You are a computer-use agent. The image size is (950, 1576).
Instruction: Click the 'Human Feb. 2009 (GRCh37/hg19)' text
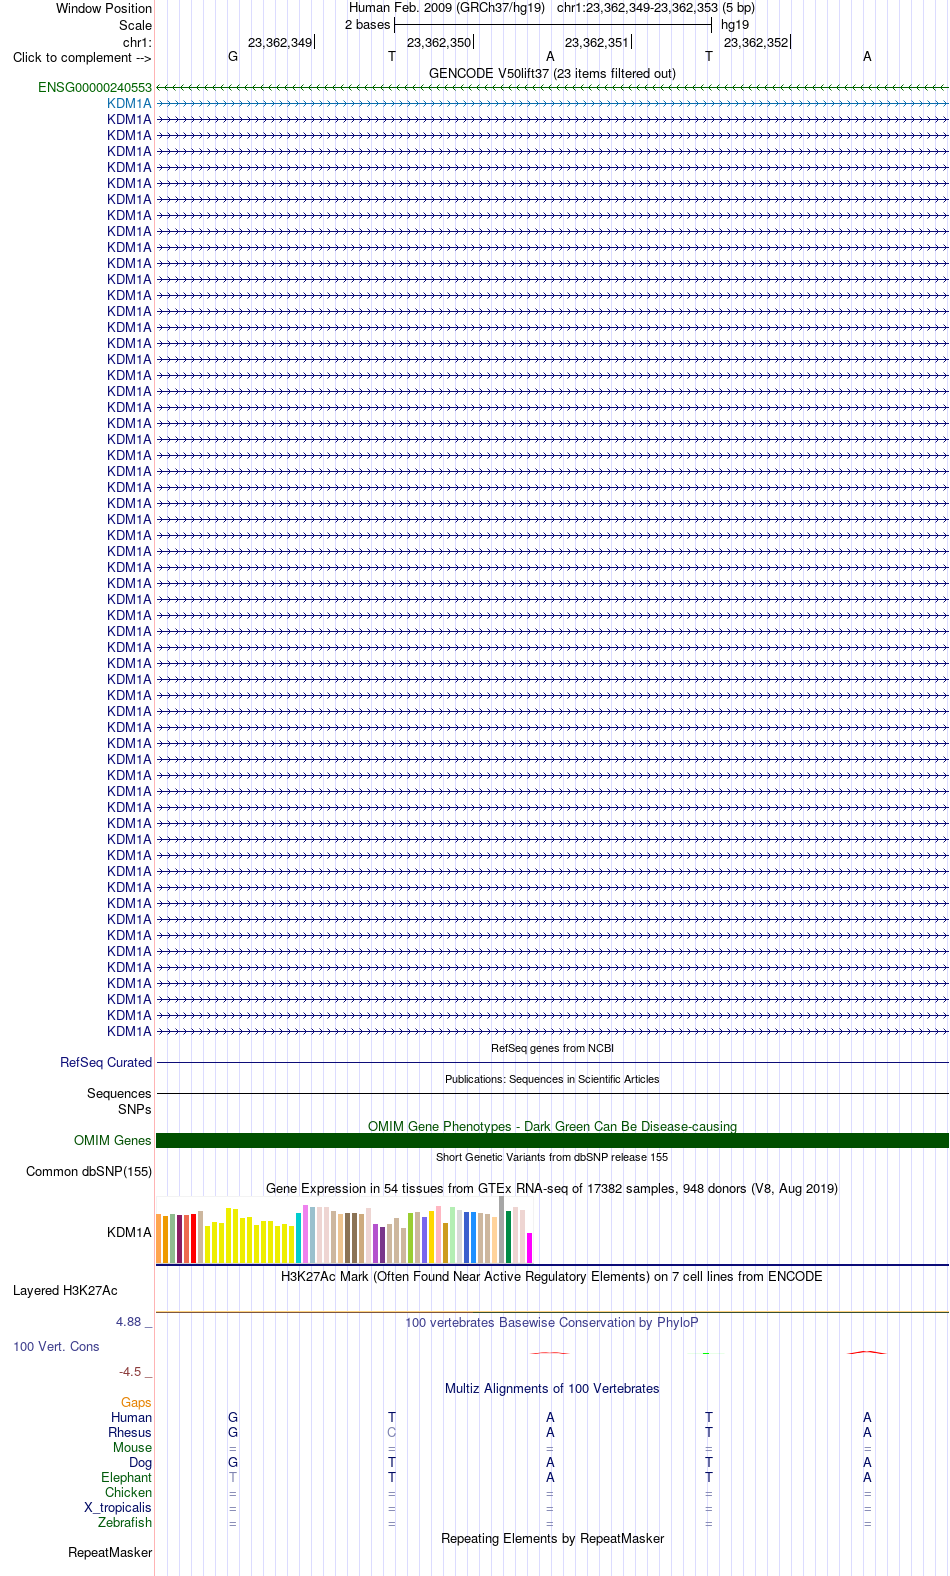(x=447, y=8)
